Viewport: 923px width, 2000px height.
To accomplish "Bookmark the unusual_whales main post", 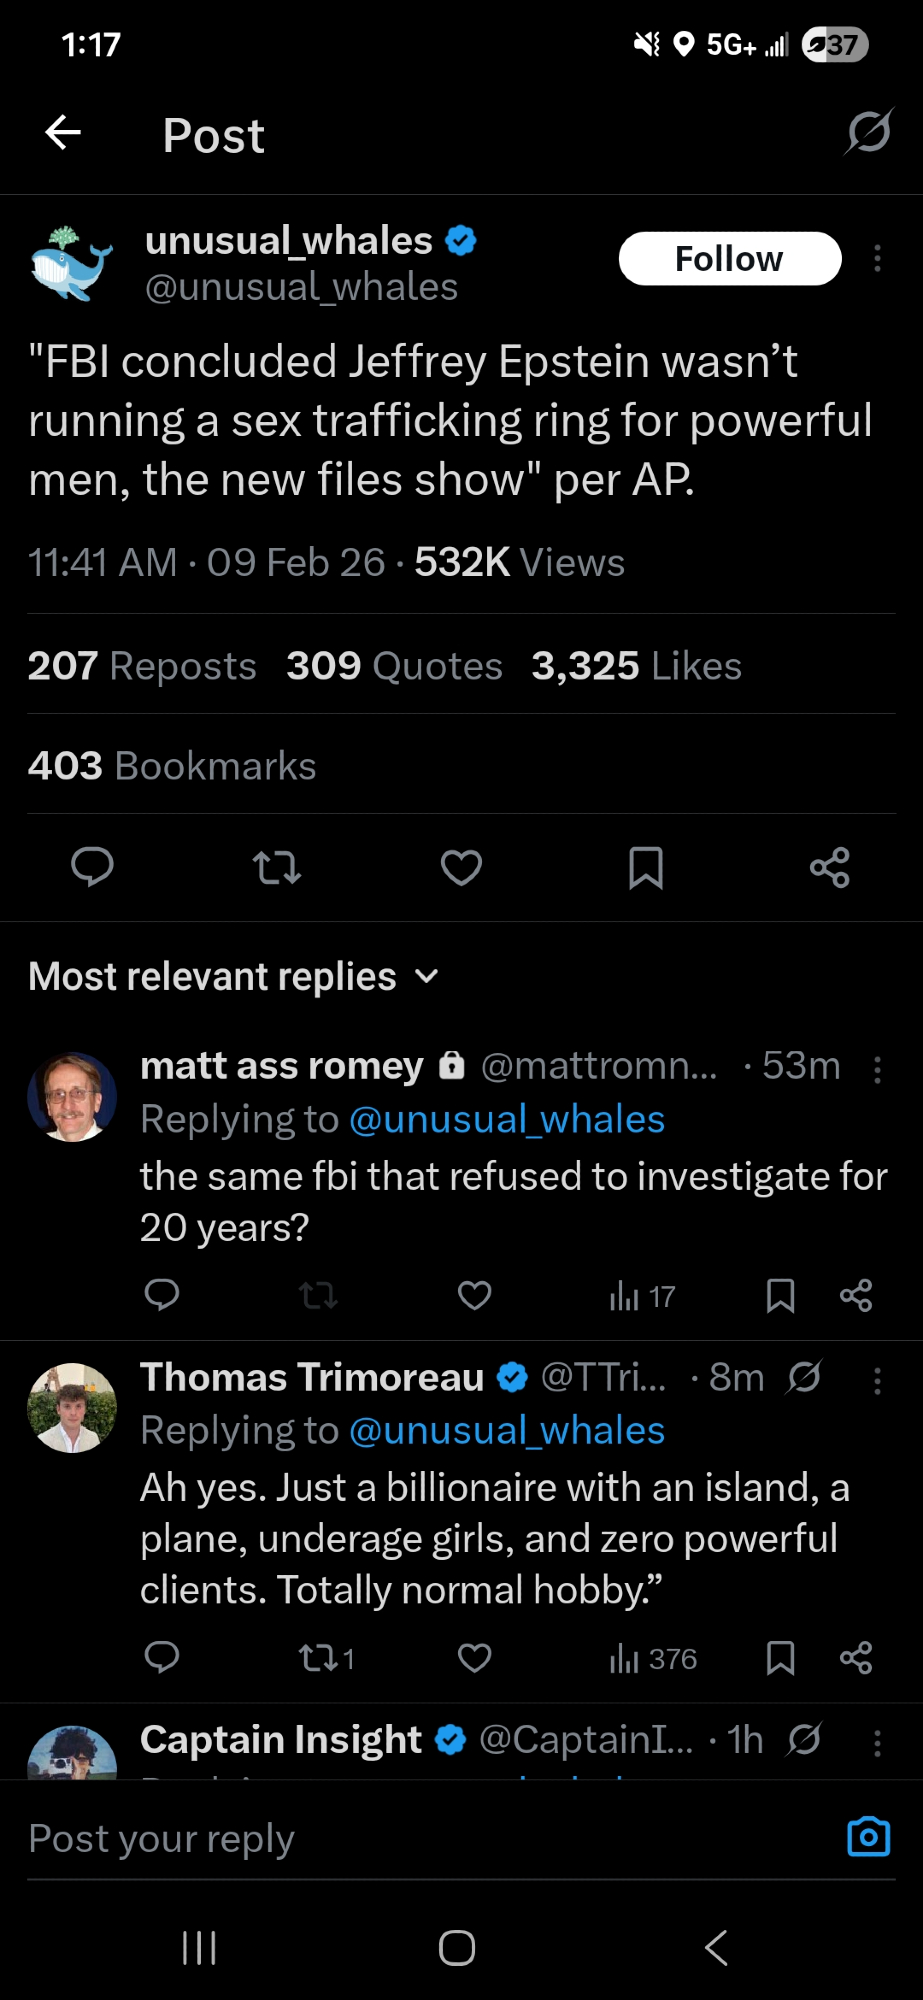I will 646,867.
